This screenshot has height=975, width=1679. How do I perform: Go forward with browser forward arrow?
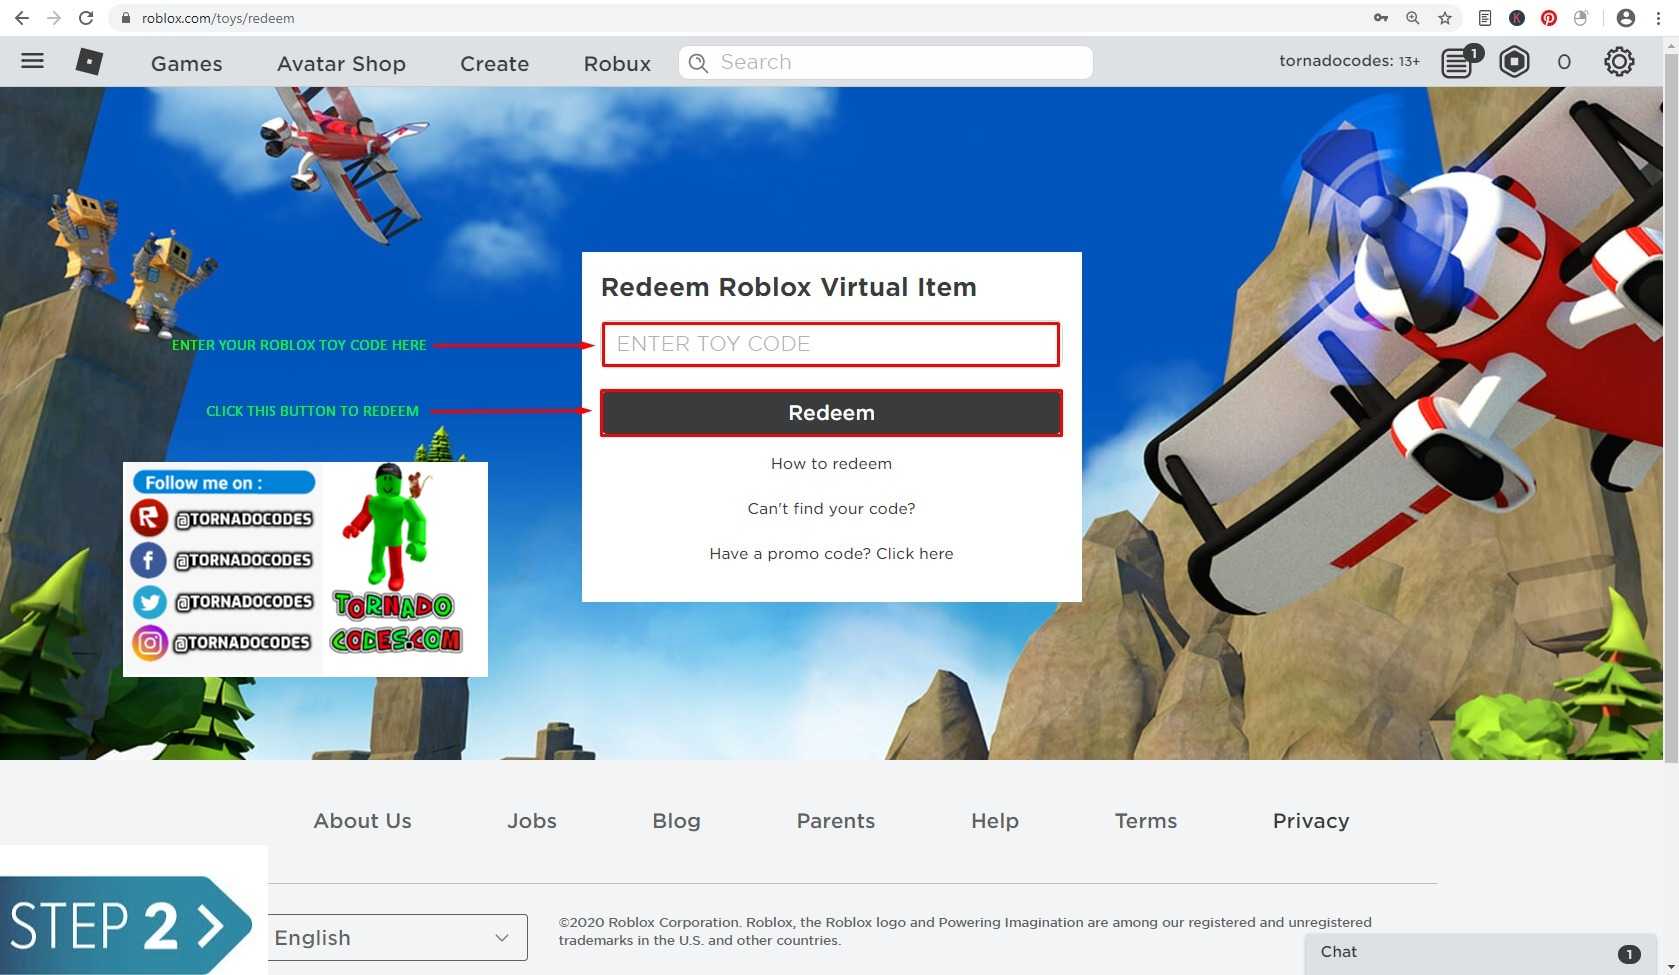[x=54, y=18]
